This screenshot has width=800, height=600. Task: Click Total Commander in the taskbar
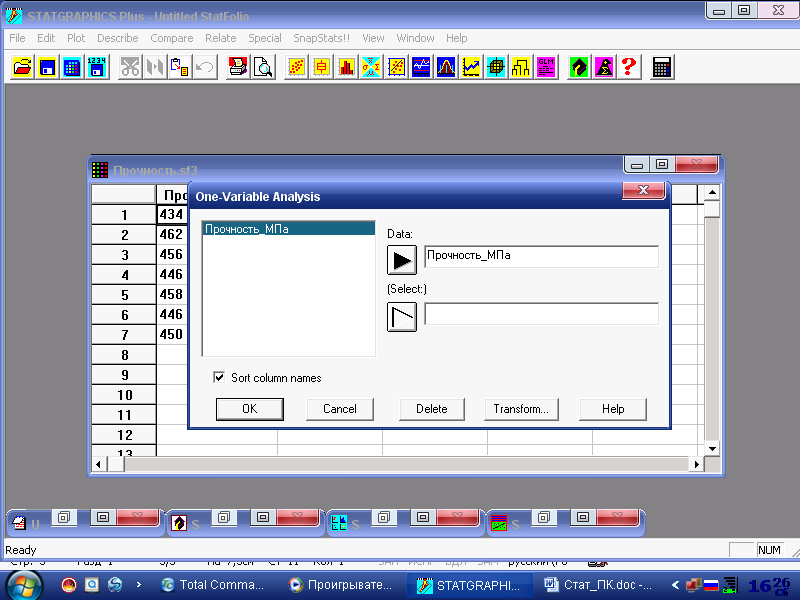click(213, 585)
